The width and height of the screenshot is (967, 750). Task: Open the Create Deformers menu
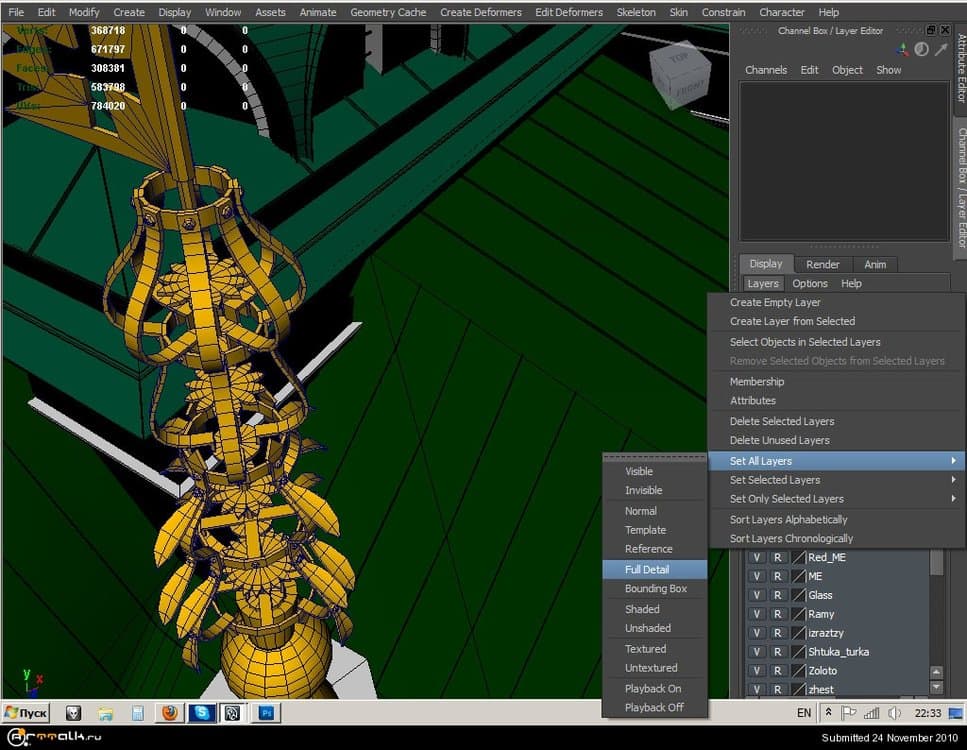(x=480, y=12)
